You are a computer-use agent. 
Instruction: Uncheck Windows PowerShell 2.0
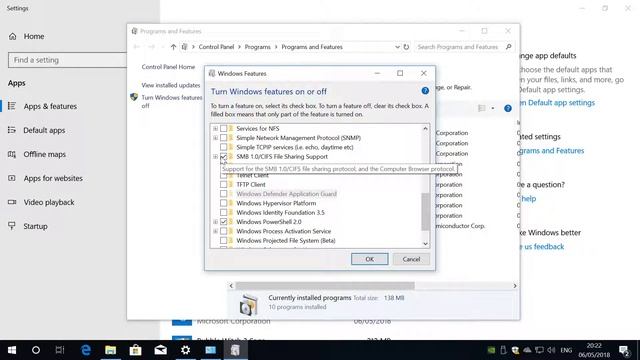point(223,222)
